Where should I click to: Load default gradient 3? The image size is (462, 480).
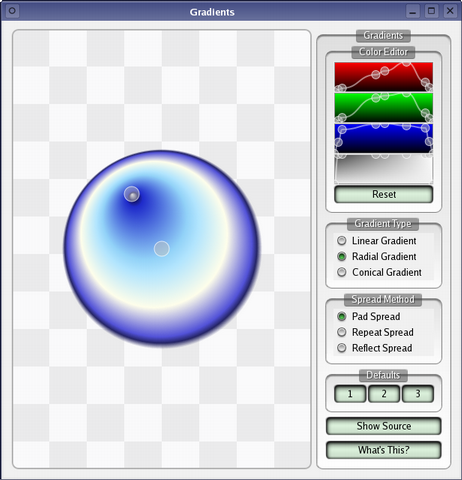pos(418,394)
